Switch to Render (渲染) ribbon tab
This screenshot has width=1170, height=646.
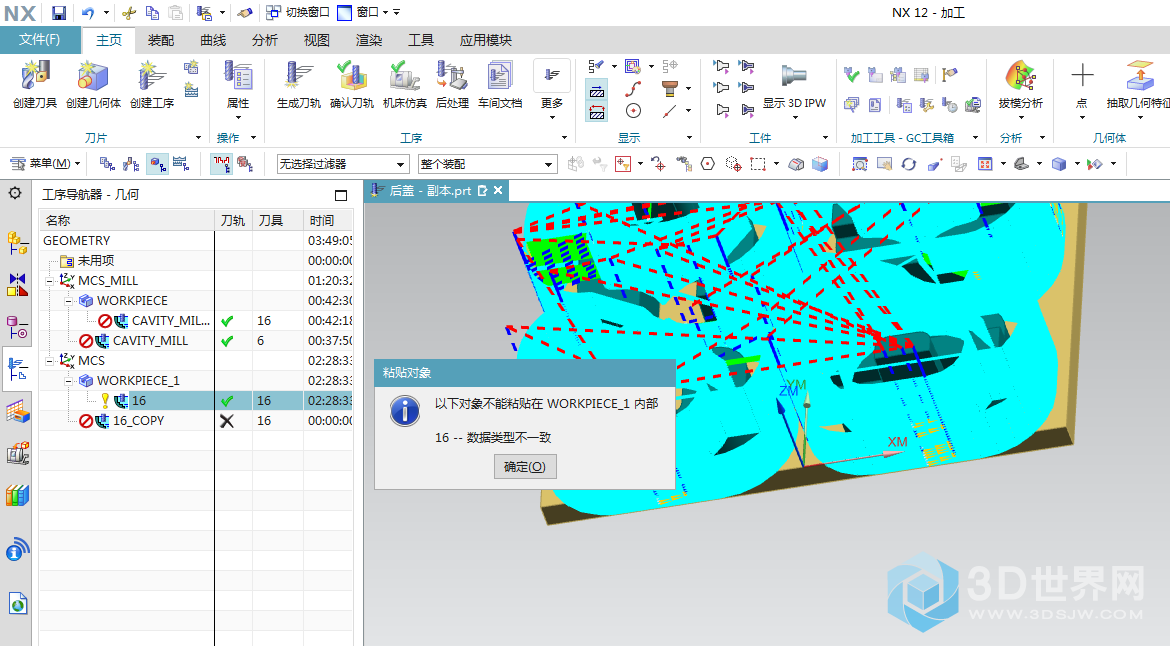click(369, 40)
